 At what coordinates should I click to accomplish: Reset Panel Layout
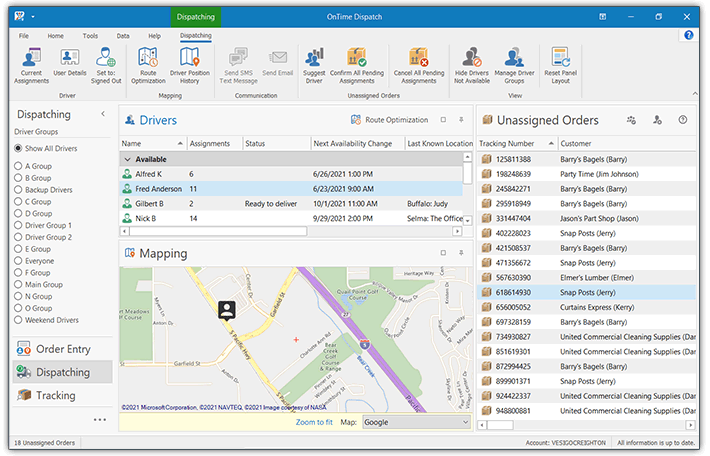(x=561, y=66)
